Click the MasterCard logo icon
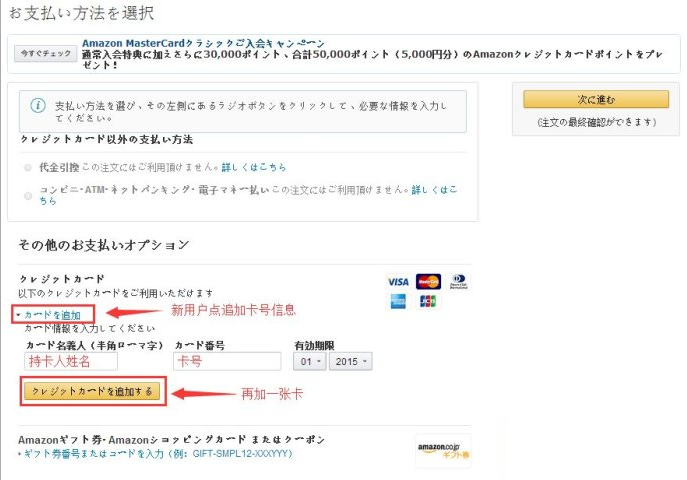 [x=428, y=281]
